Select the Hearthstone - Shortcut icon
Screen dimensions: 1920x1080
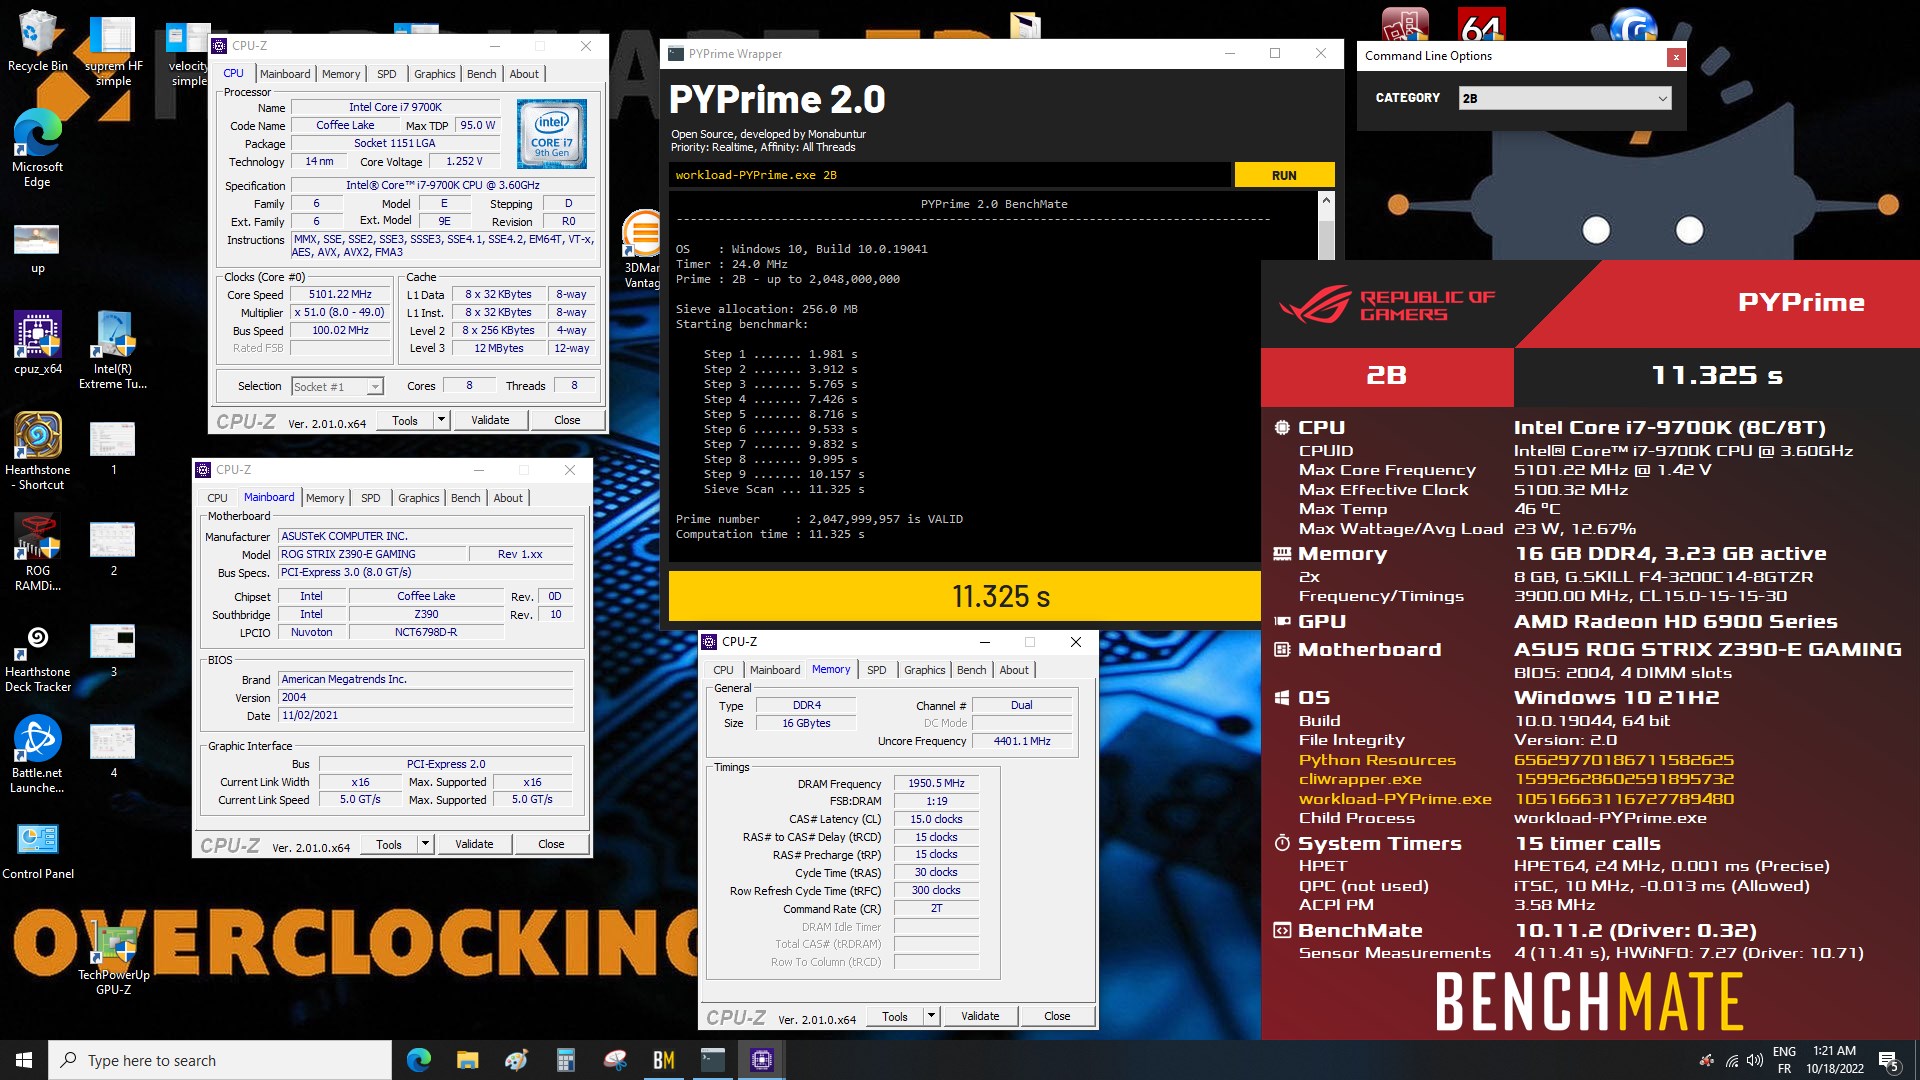tap(37, 451)
